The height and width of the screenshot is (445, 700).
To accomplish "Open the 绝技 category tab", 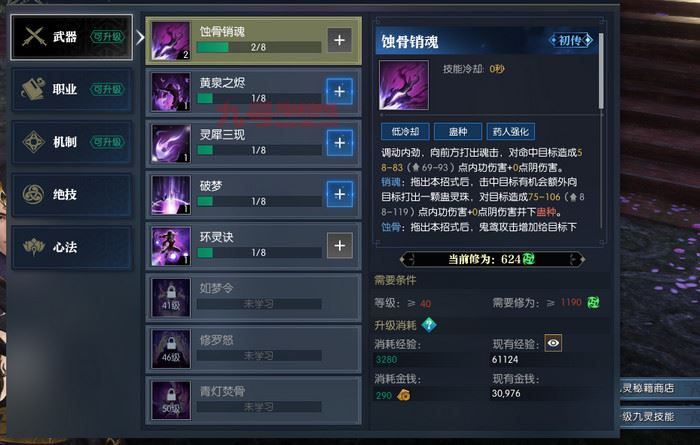I will 72,195.
